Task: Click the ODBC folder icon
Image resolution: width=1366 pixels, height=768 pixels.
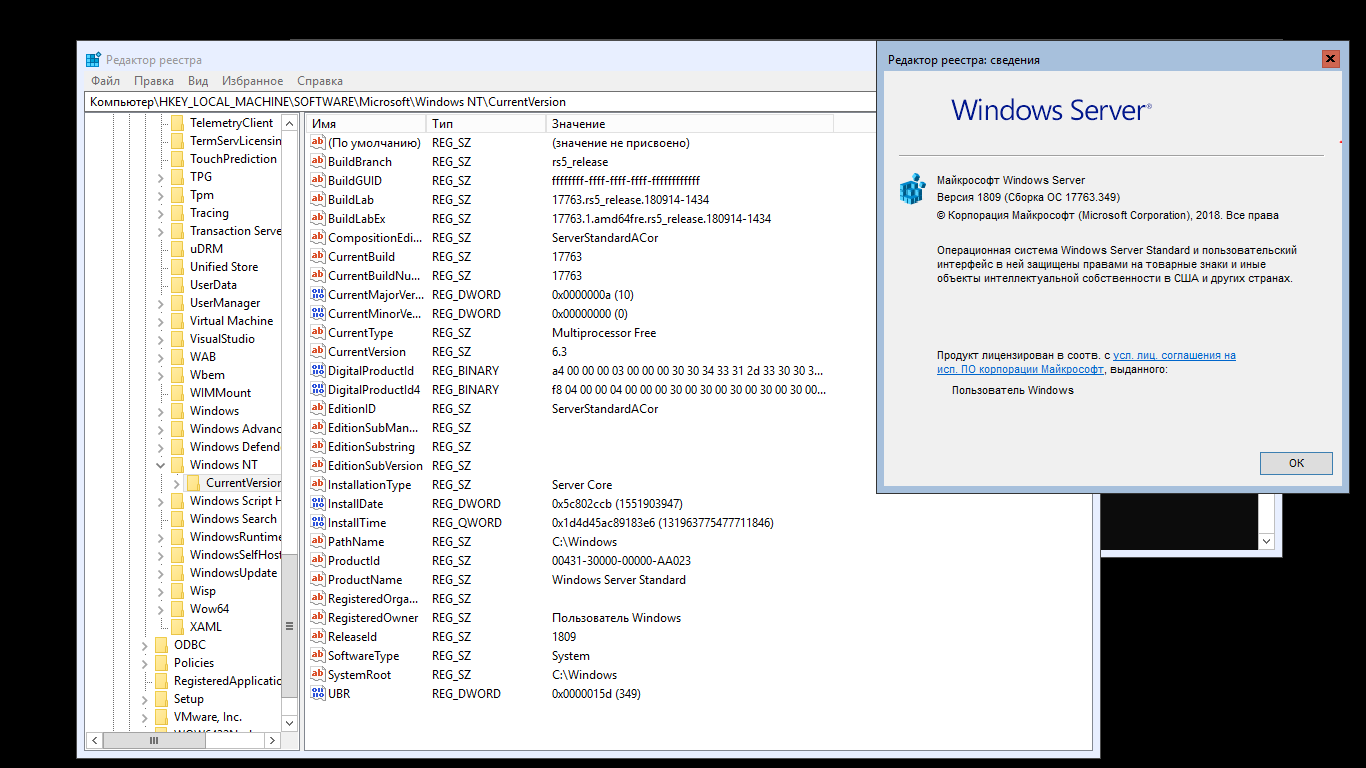Action: [x=161, y=645]
